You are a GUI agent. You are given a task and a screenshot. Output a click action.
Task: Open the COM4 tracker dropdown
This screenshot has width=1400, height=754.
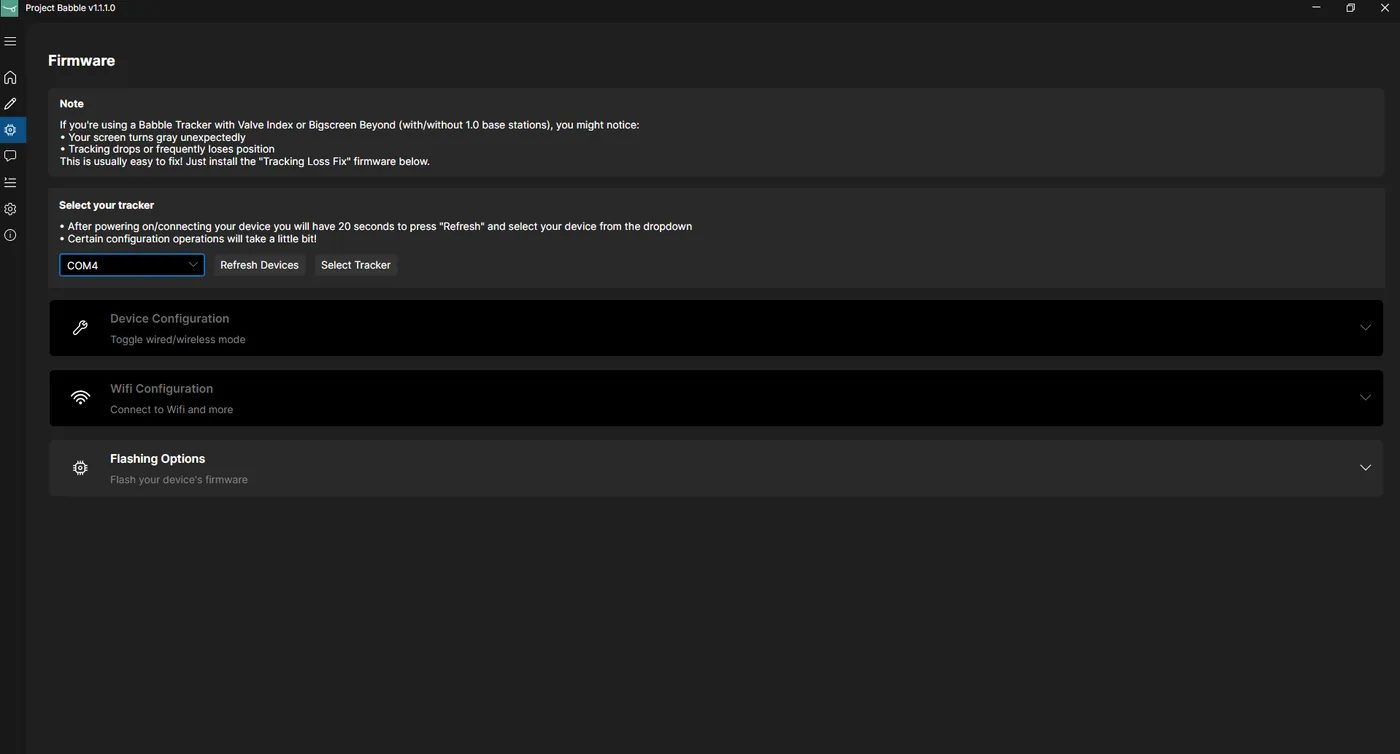click(x=132, y=265)
